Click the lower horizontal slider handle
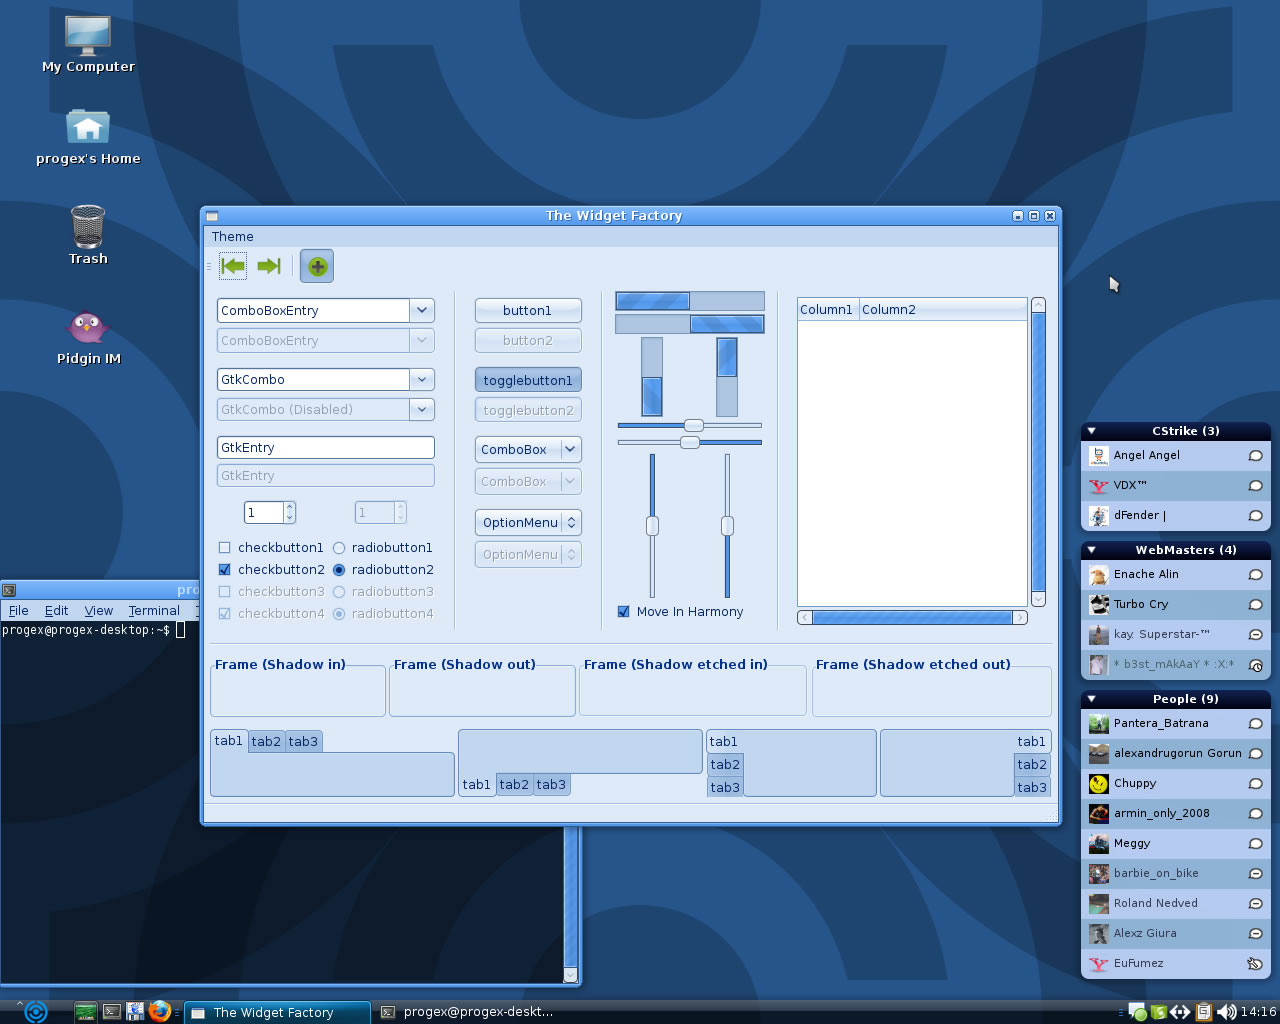 coord(690,442)
